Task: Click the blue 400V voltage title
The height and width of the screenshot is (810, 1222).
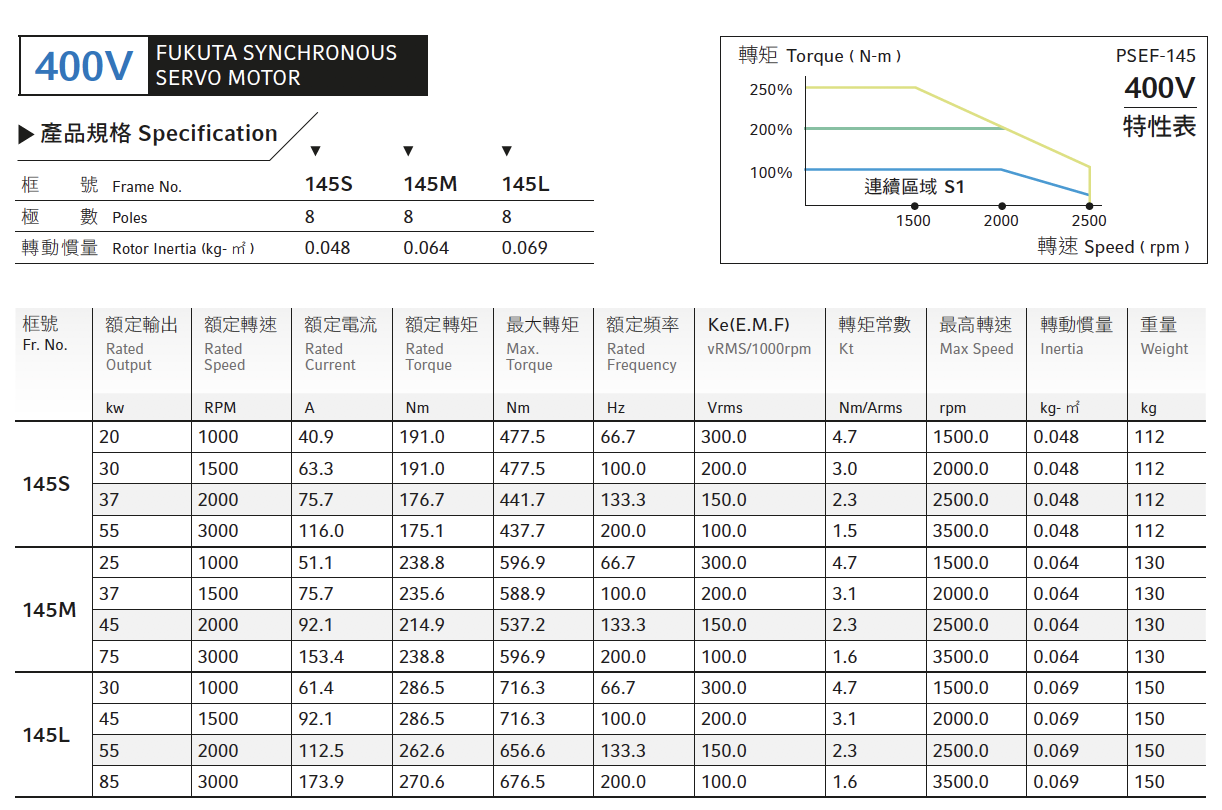Action: tap(84, 67)
